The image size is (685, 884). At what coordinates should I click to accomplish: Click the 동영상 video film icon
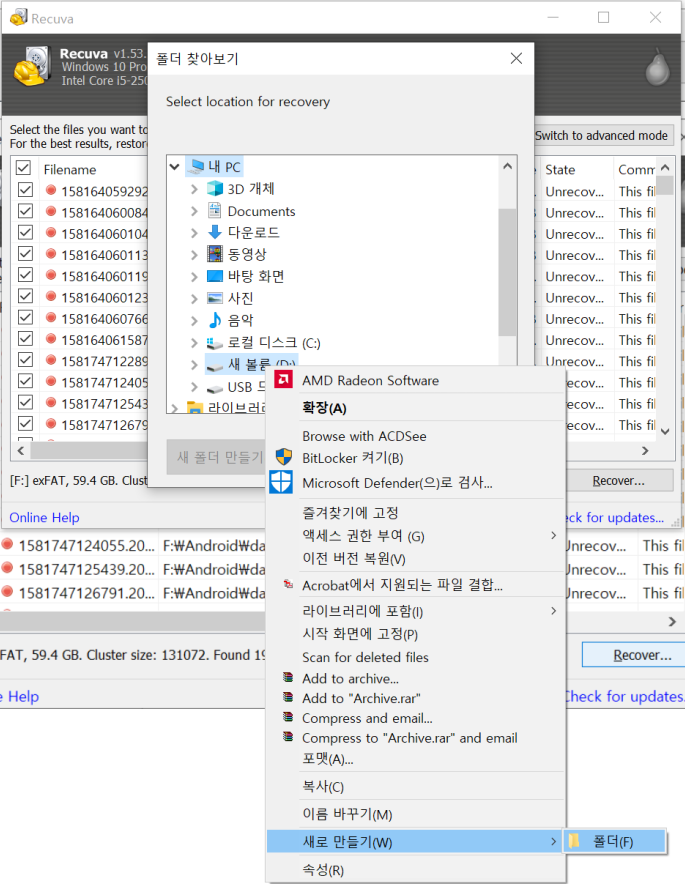tap(214, 254)
